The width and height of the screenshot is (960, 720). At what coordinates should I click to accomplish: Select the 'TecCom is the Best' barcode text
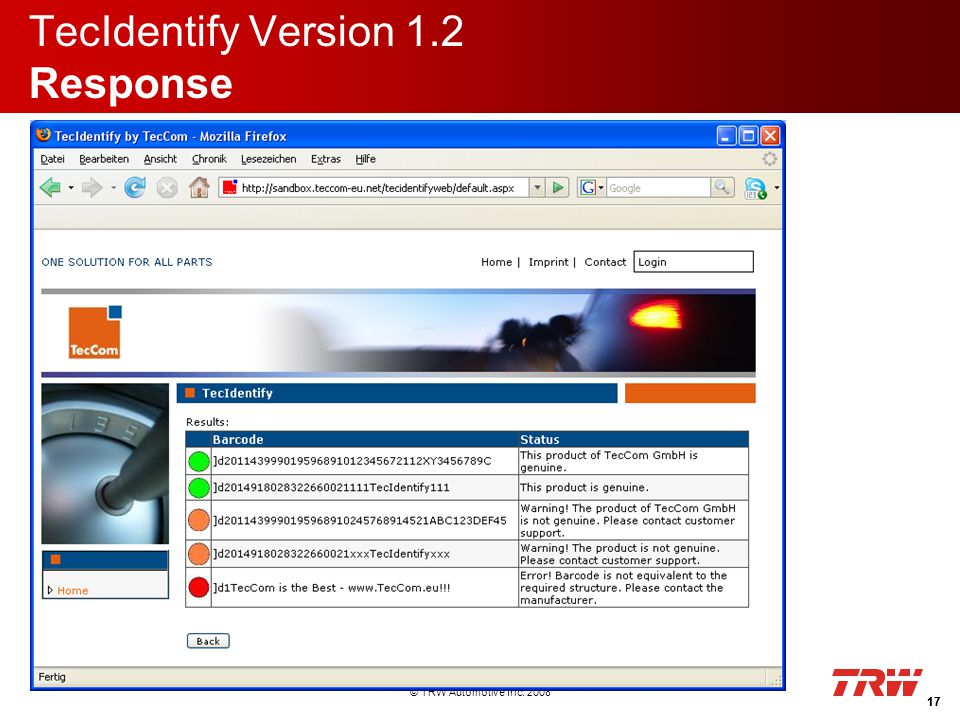pos(332,588)
